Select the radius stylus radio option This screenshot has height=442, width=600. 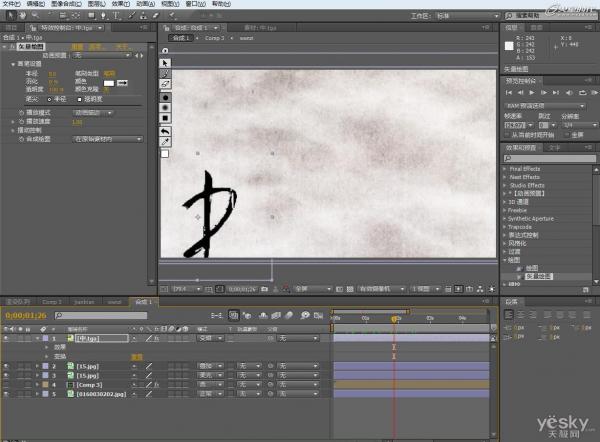[x=49, y=99]
